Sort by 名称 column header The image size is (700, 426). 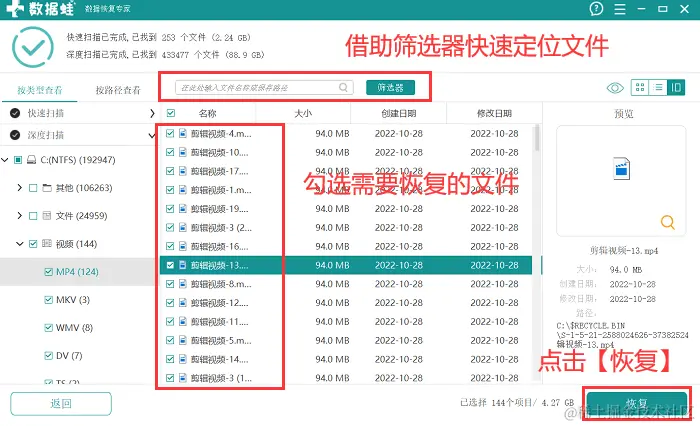208,113
